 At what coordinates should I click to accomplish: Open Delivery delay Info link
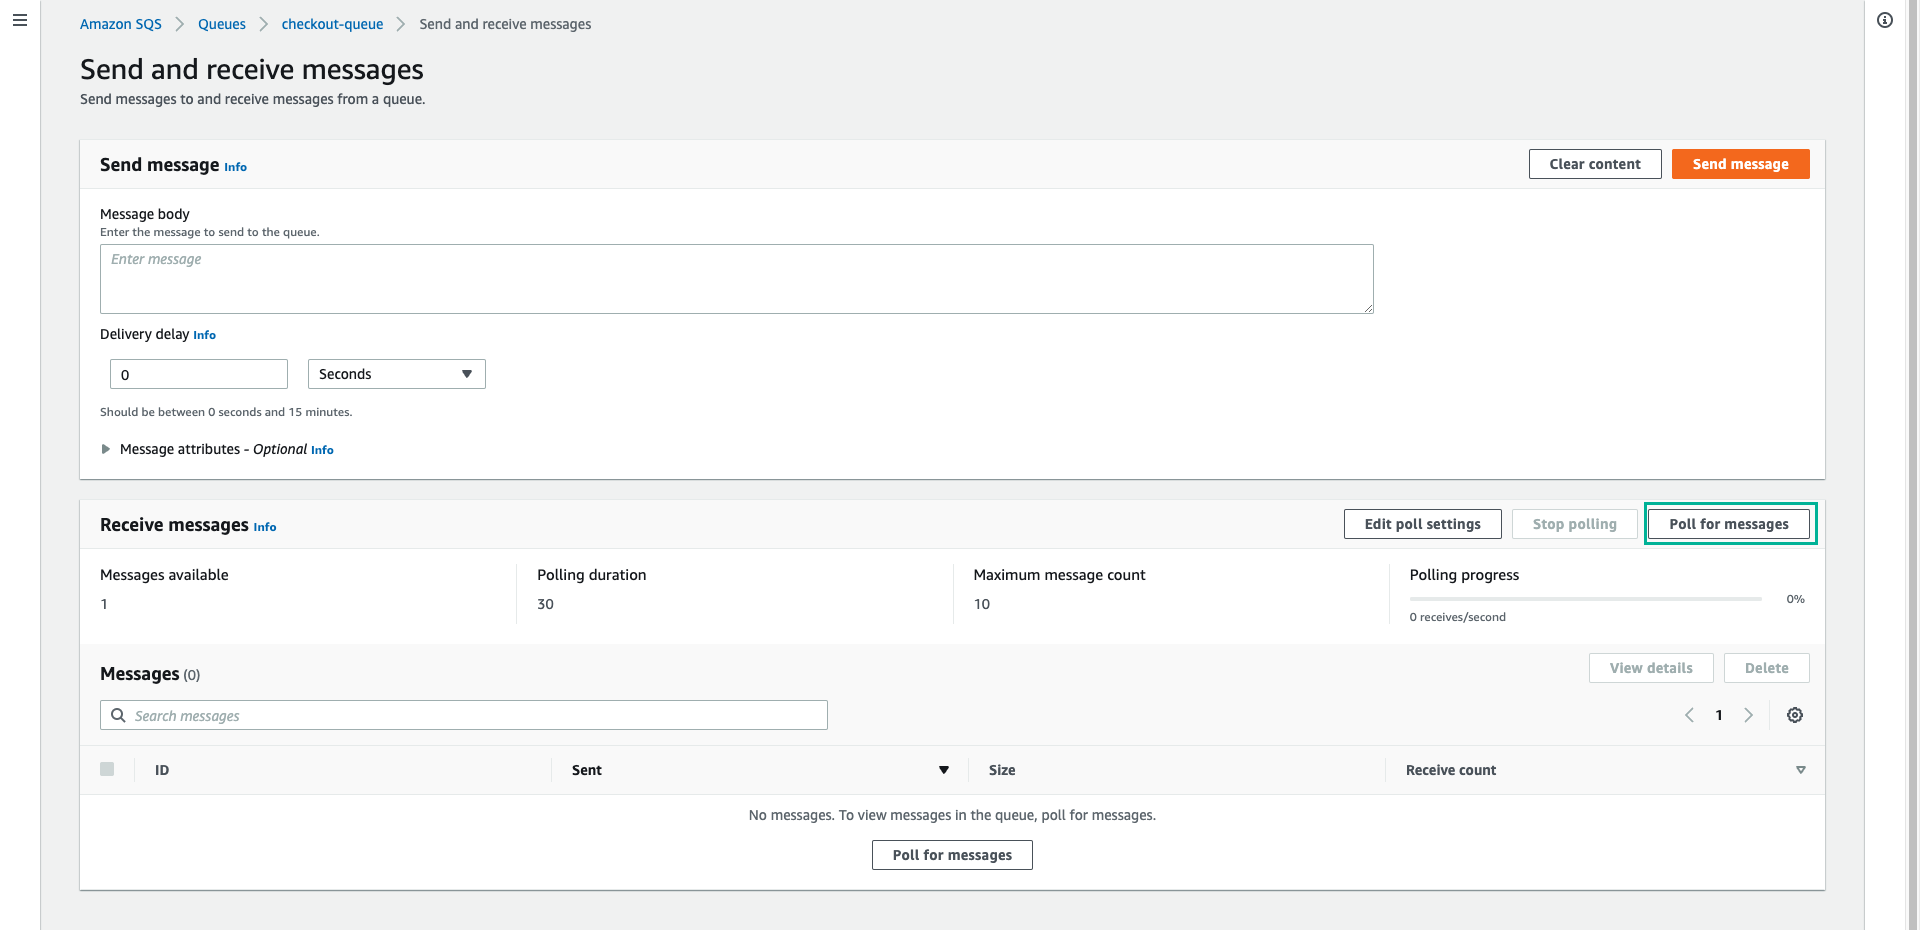coord(204,335)
